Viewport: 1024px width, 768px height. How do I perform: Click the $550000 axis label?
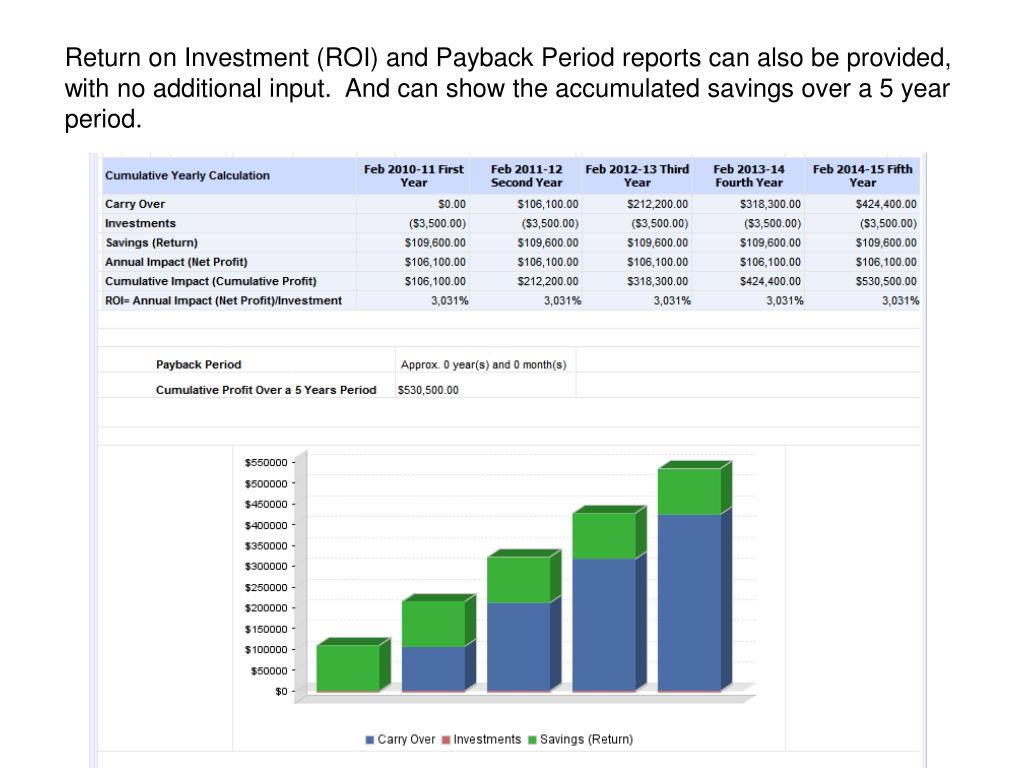click(x=266, y=462)
